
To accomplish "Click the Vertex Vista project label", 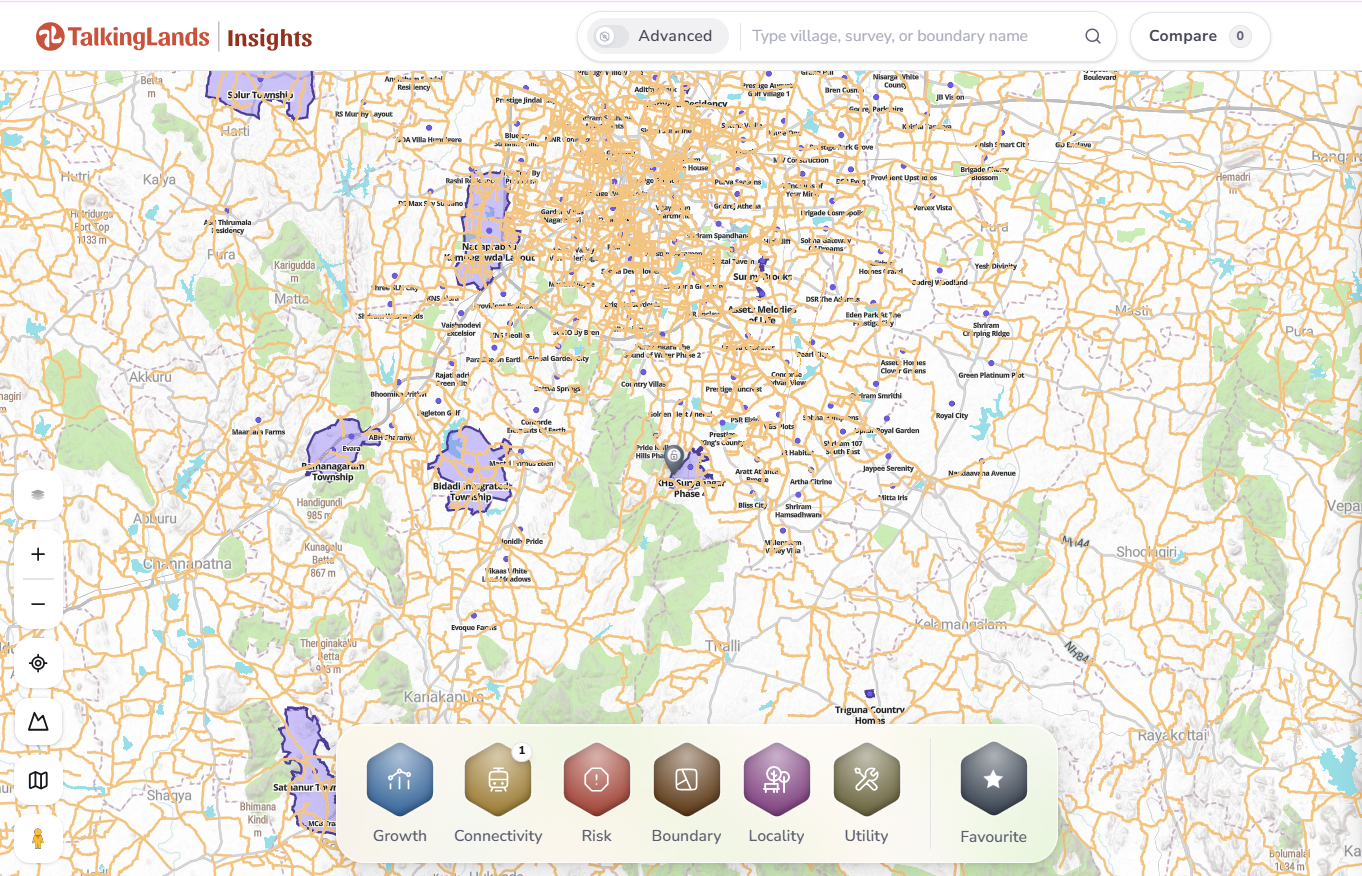I will [x=932, y=207].
